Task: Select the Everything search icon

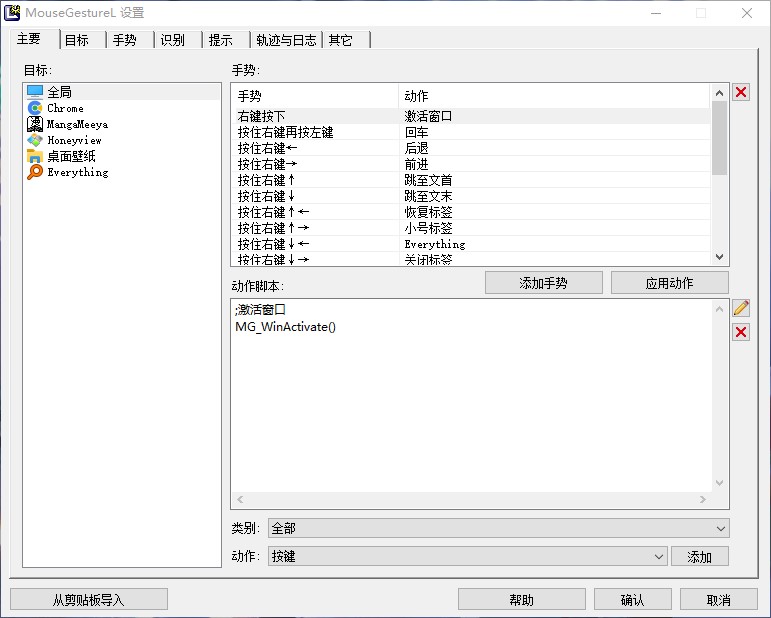Action: [35, 172]
